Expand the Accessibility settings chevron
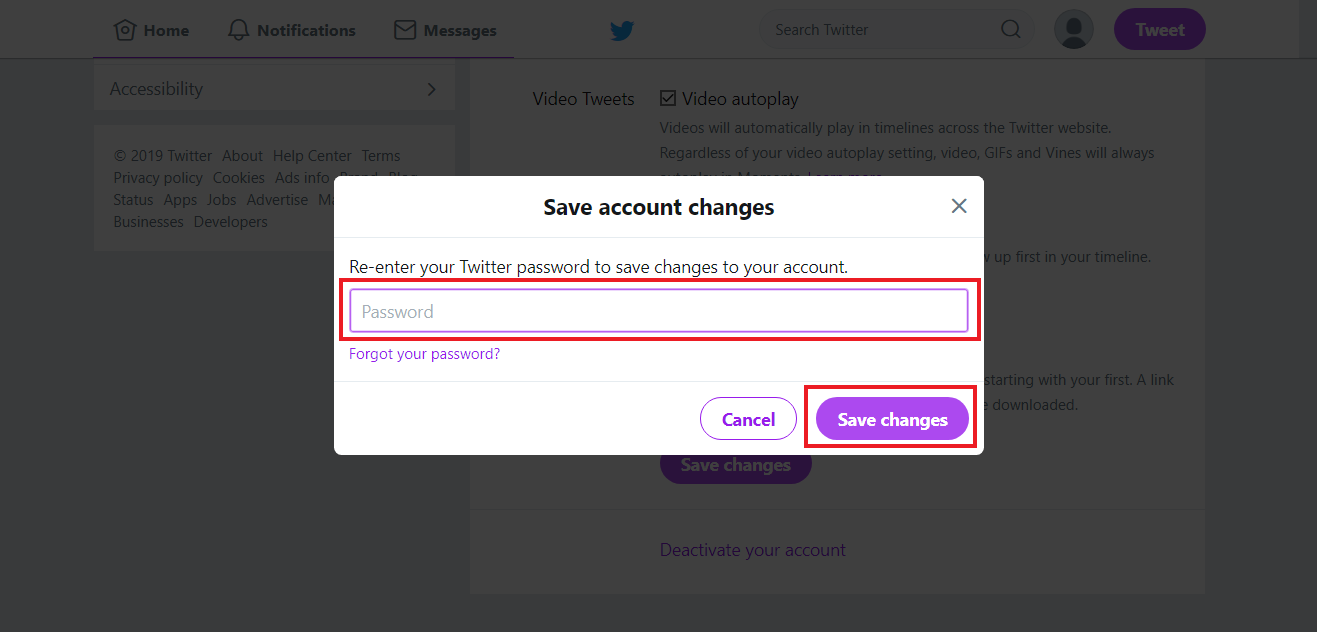Screen dimensions: 1317x632 432,89
